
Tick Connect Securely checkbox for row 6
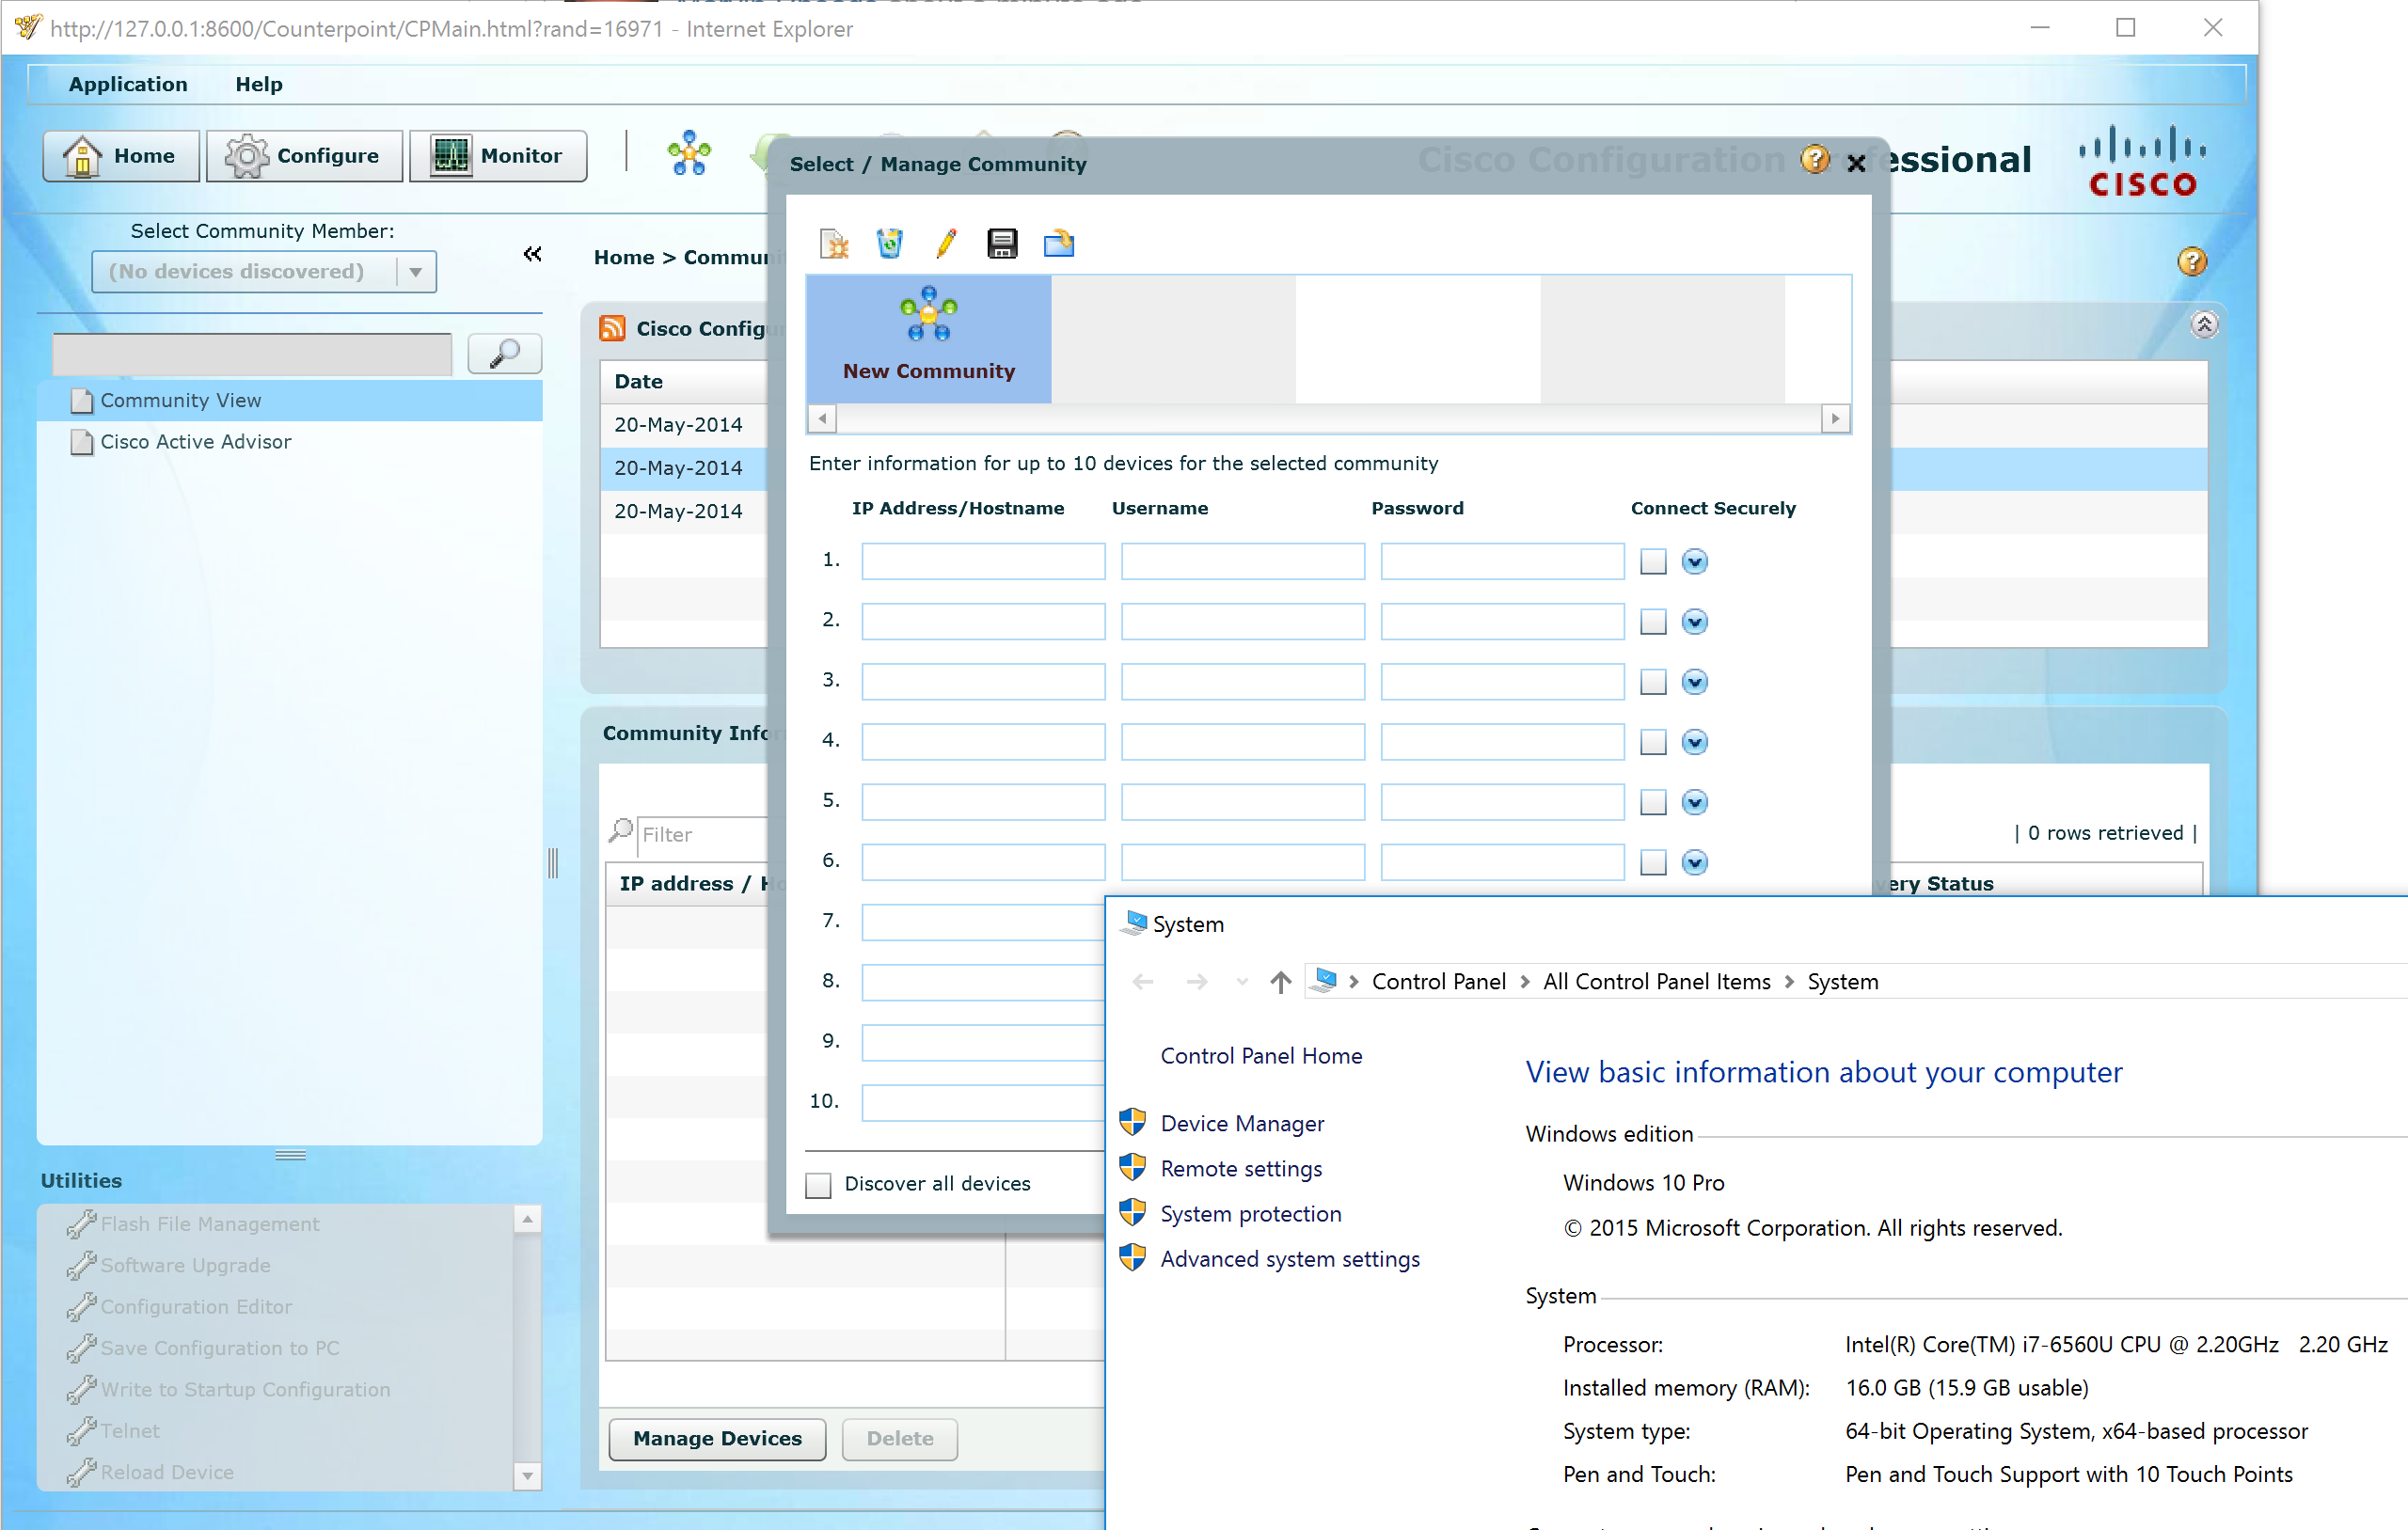[1654, 862]
